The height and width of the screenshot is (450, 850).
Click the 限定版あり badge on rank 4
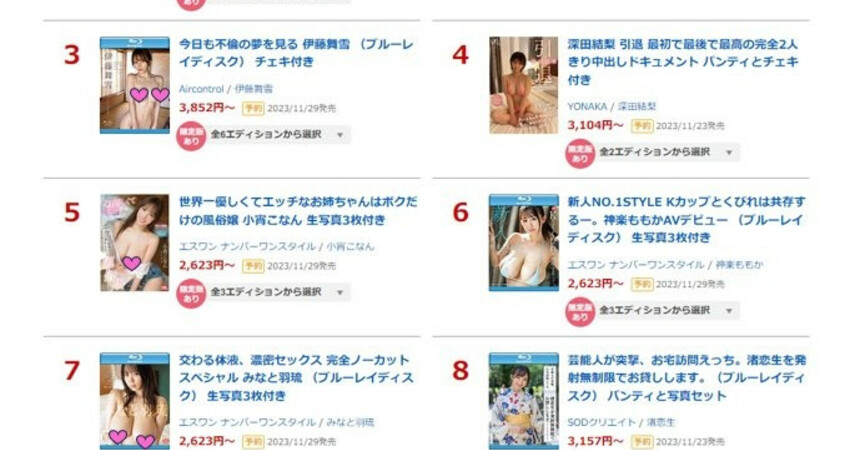[579, 154]
